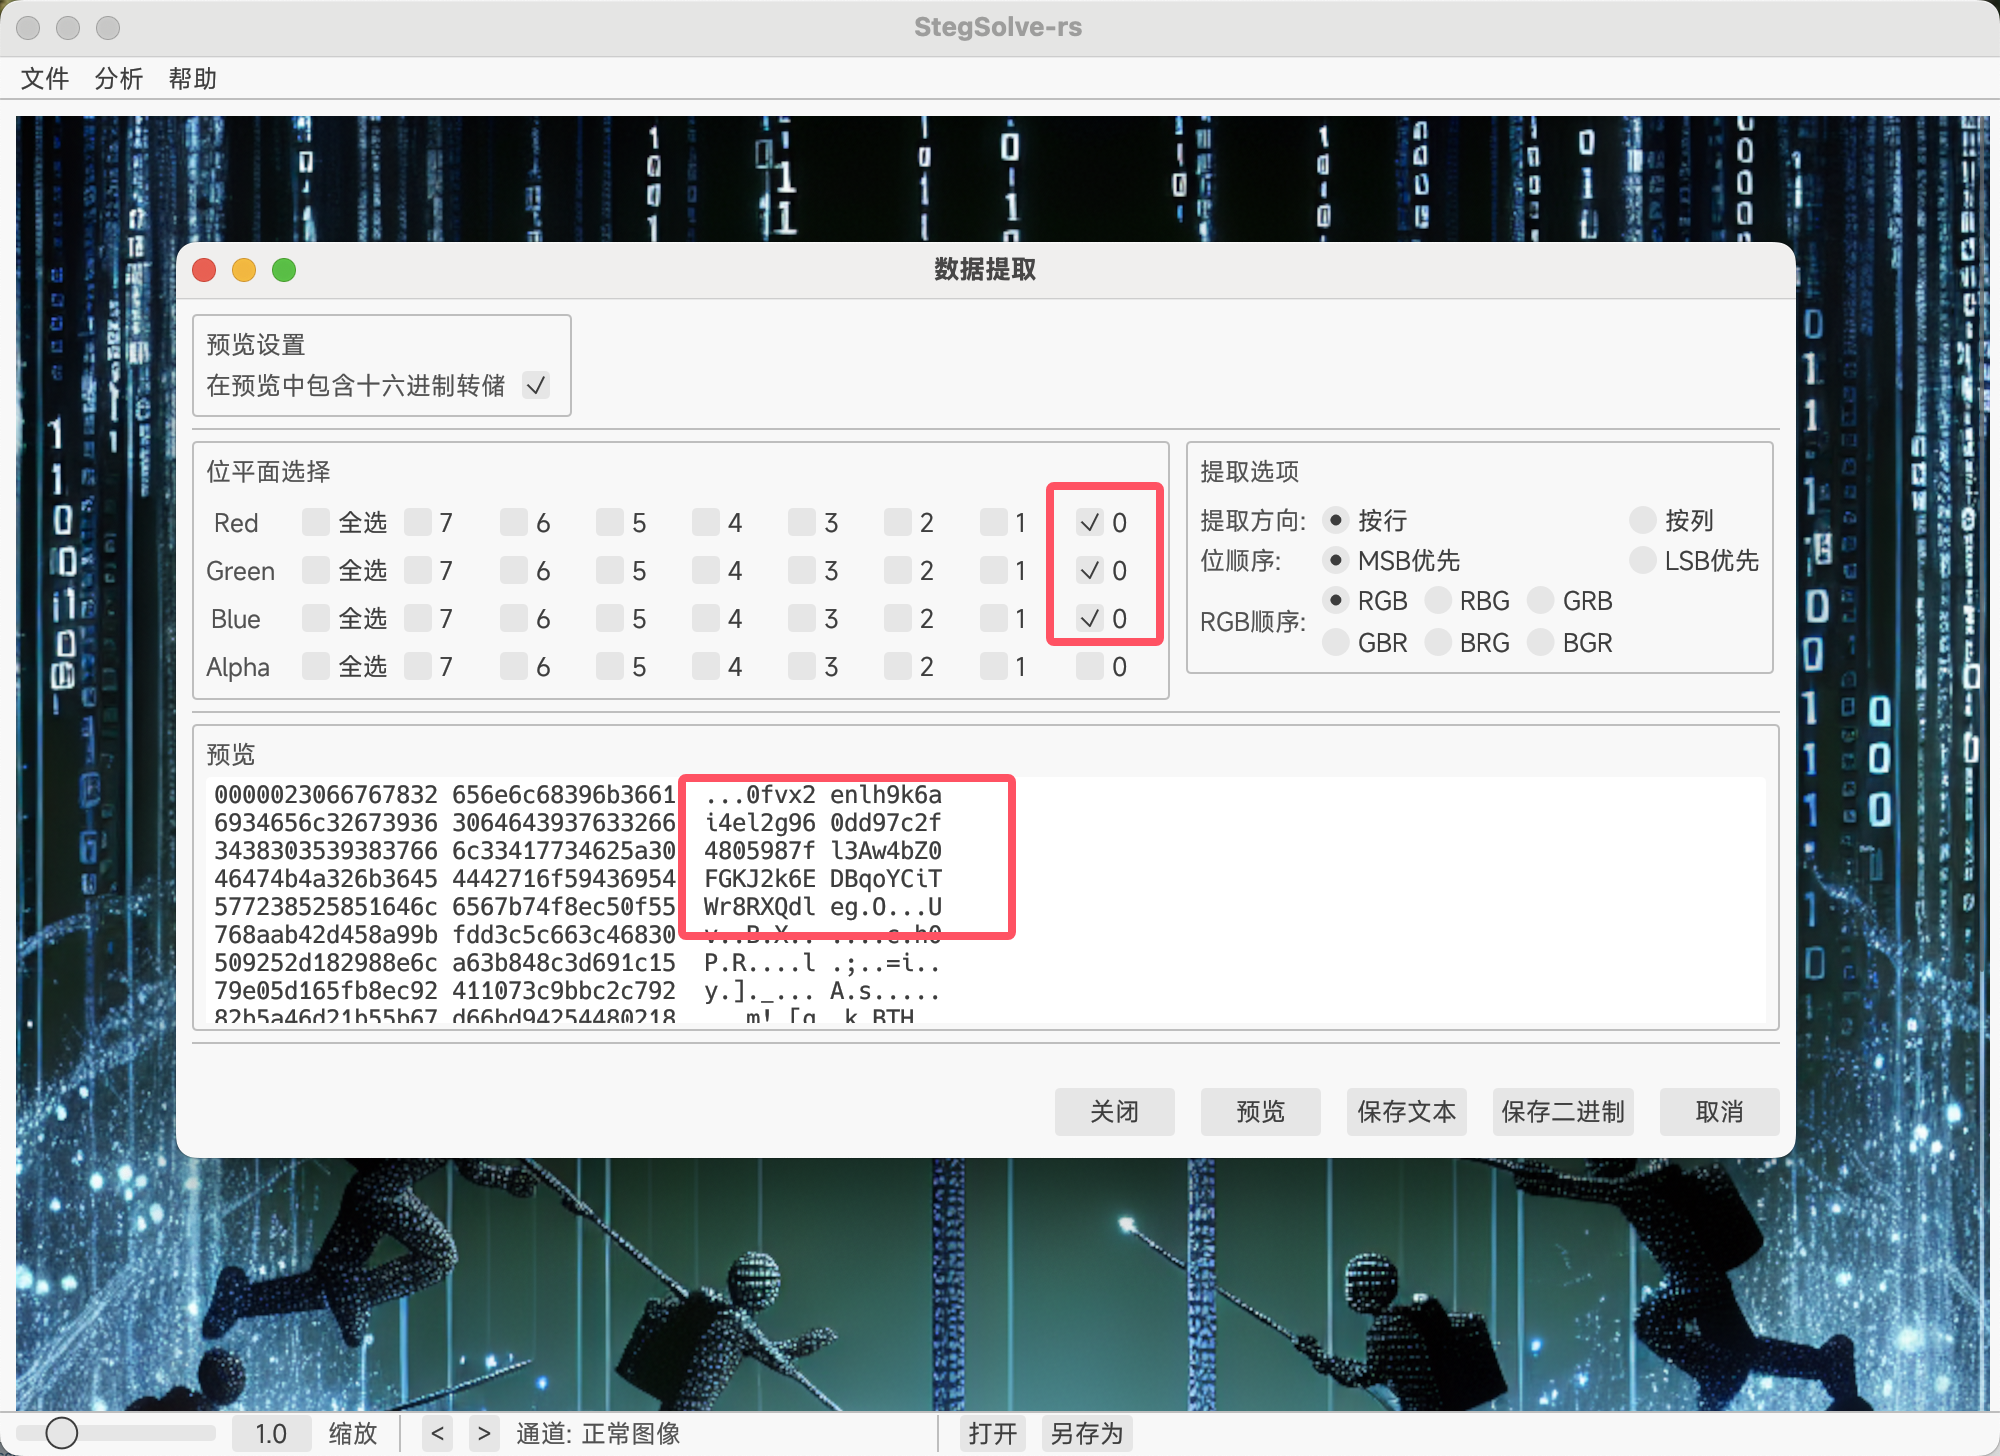This screenshot has height=1456, width=2000.
Task: Select RBG channel order
Action: point(1438,600)
